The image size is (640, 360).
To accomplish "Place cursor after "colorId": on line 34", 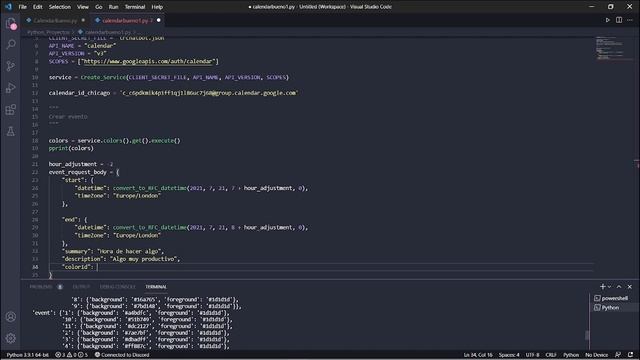I will (97, 267).
